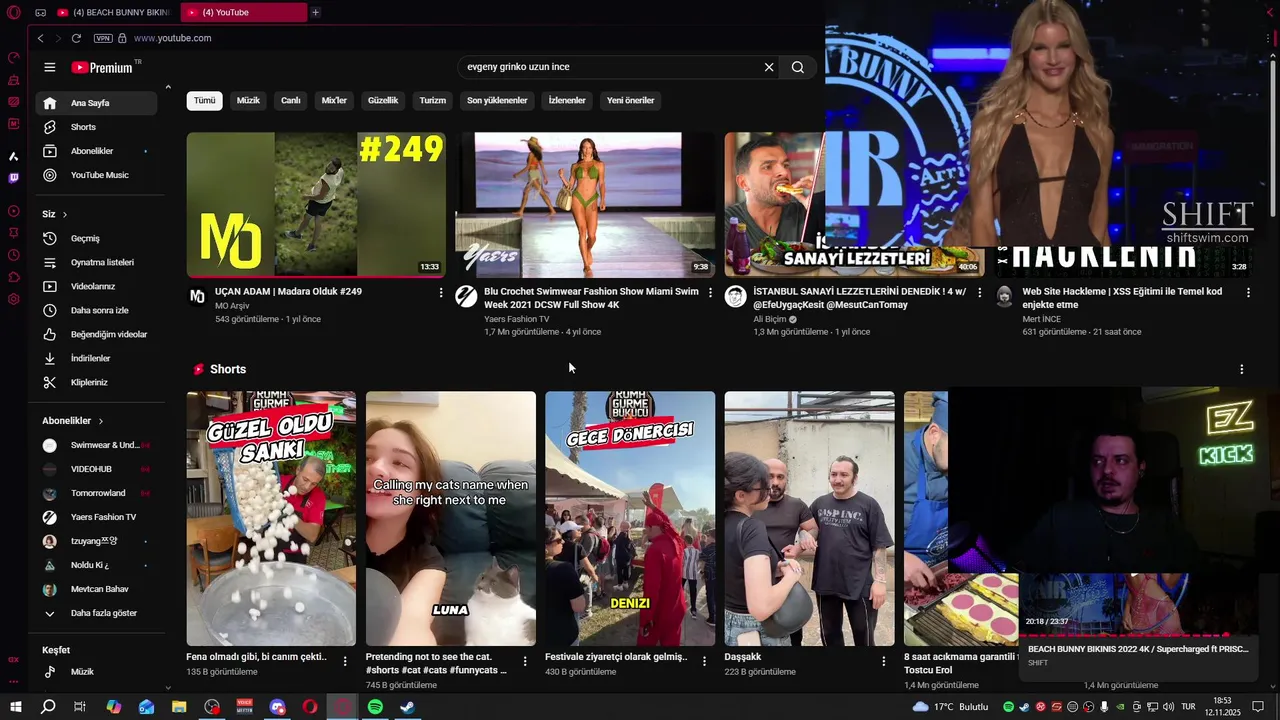Select the Yeni öneriler filter chip
Viewport: 1280px width, 720px height.
tap(630, 101)
